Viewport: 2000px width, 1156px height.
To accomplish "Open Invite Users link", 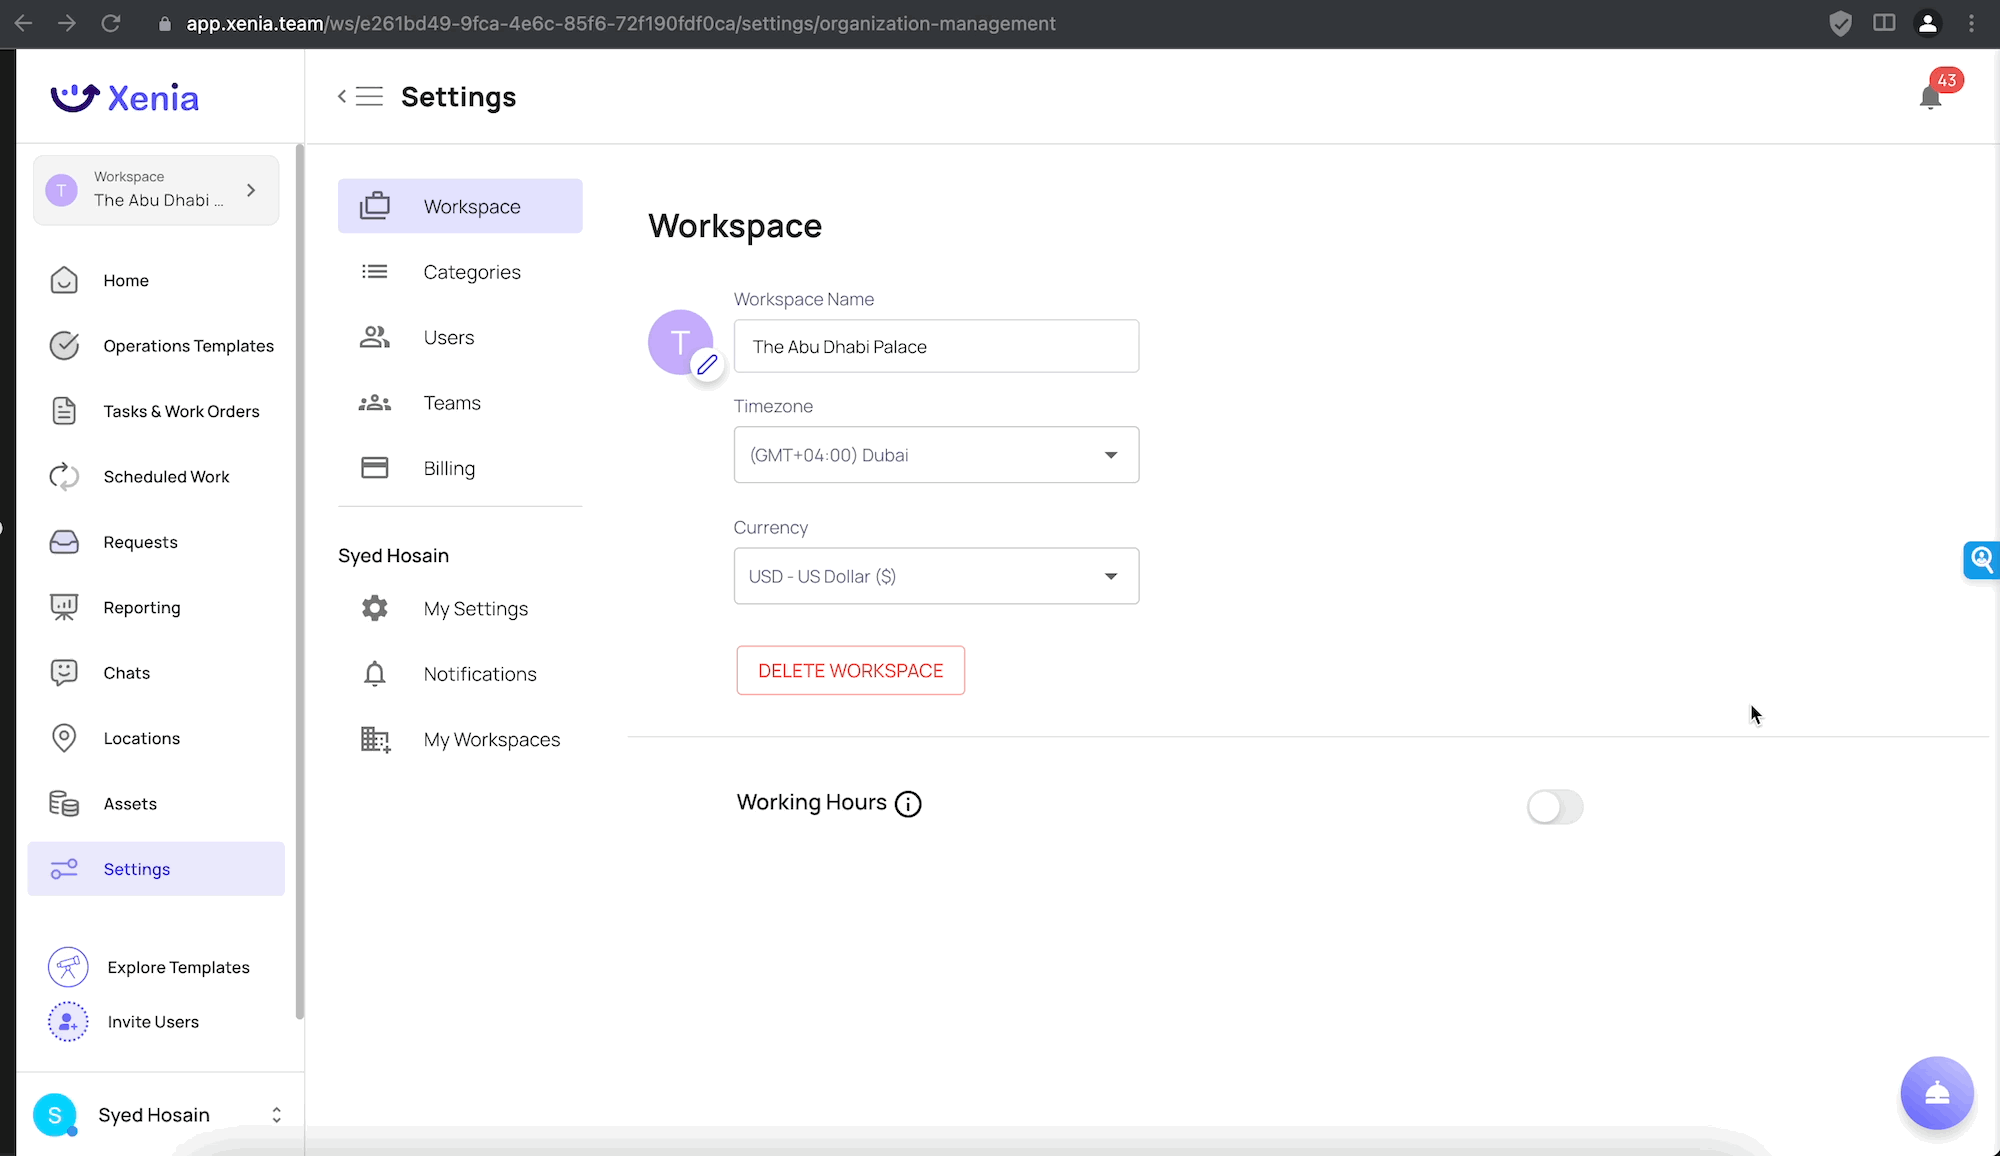I will [153, 1022].
